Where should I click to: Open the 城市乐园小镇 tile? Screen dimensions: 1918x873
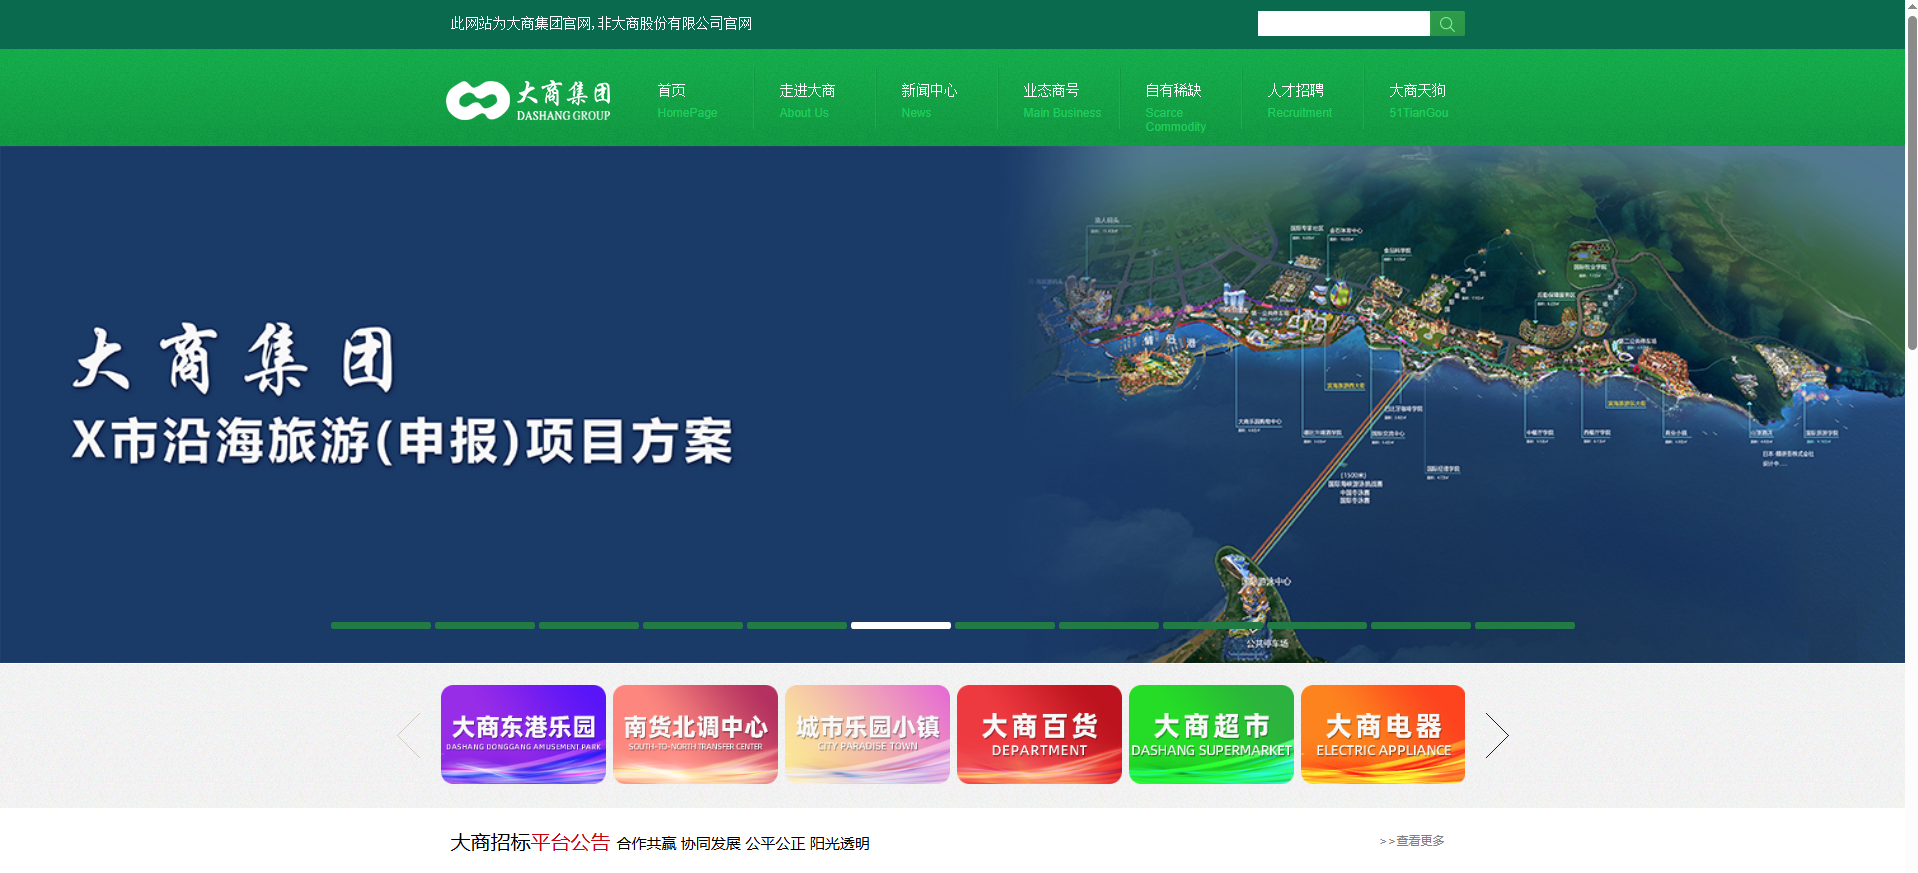tap(867, 734)
